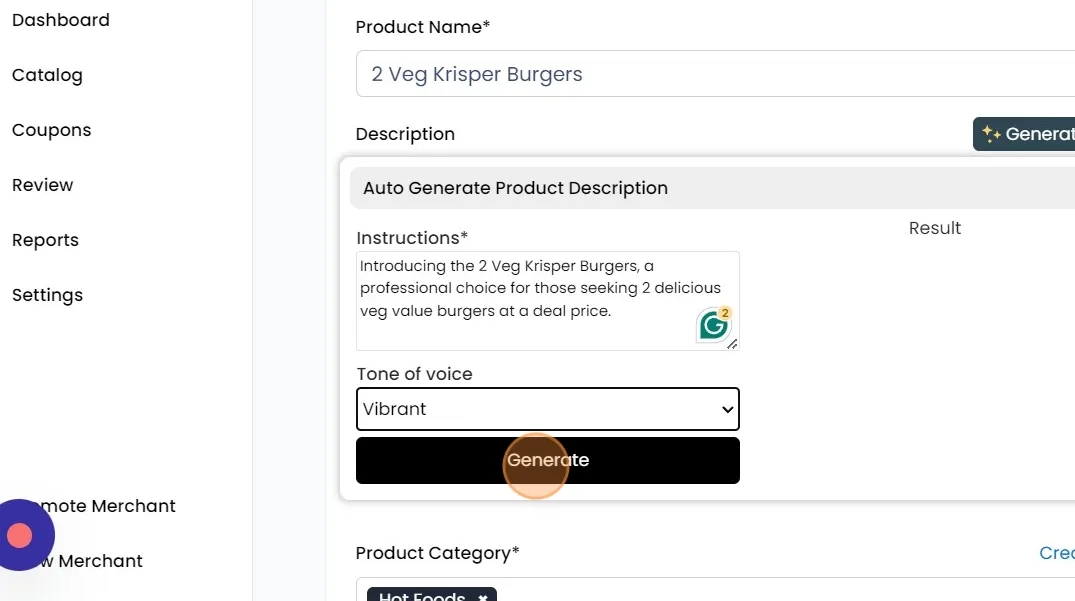The image size is (1075, 601).
Task: Open Settings from the sidebar
Action: point(47,295)
